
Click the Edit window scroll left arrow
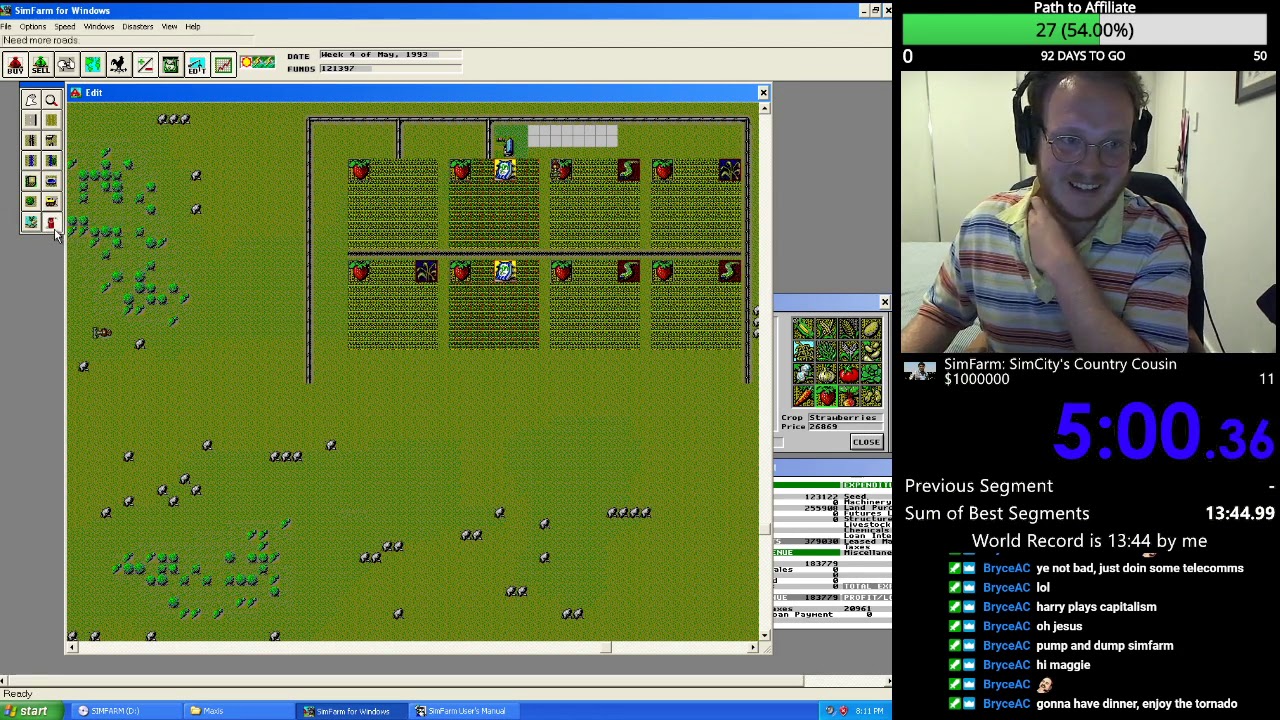click(71, 648)
